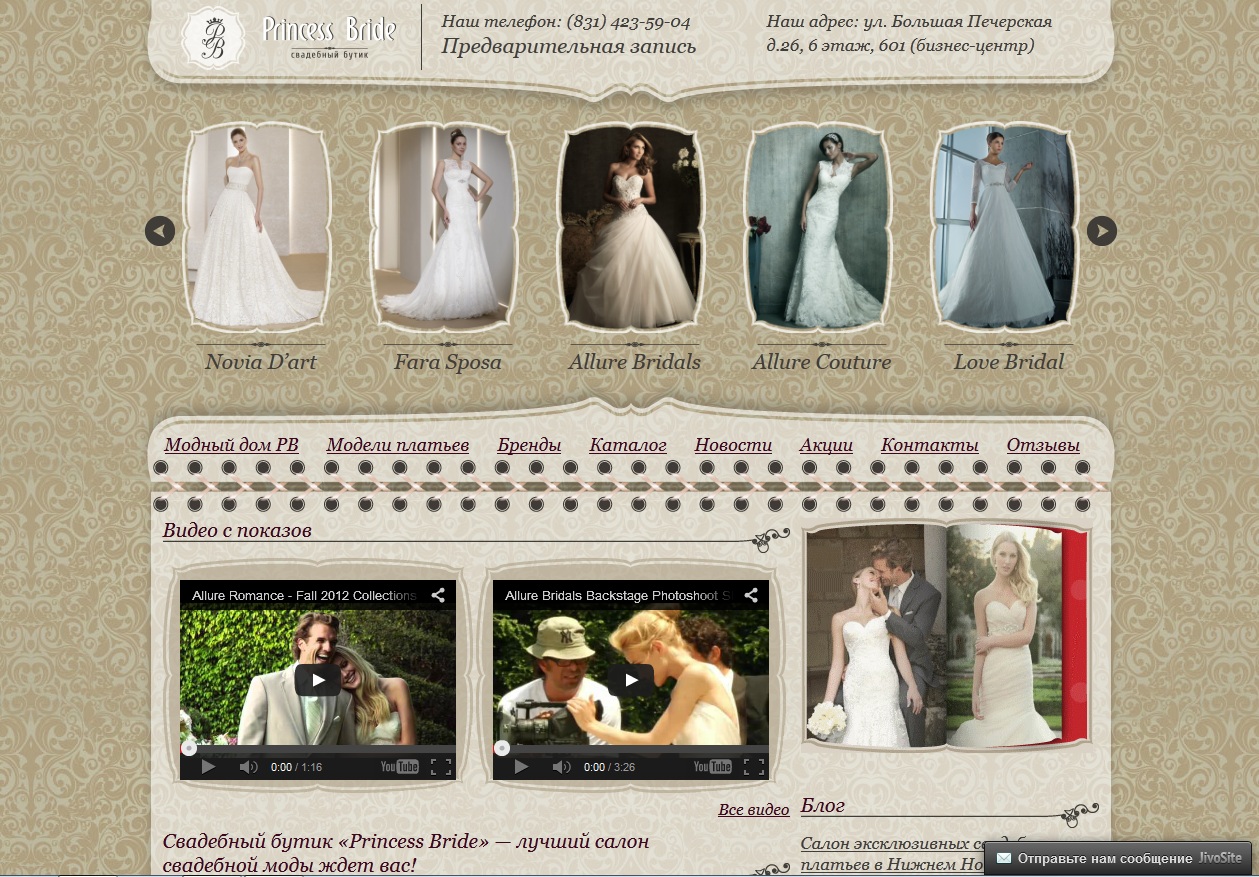Click the Блог section heading
1259x877 pixels.
click(x=823, y=805)
